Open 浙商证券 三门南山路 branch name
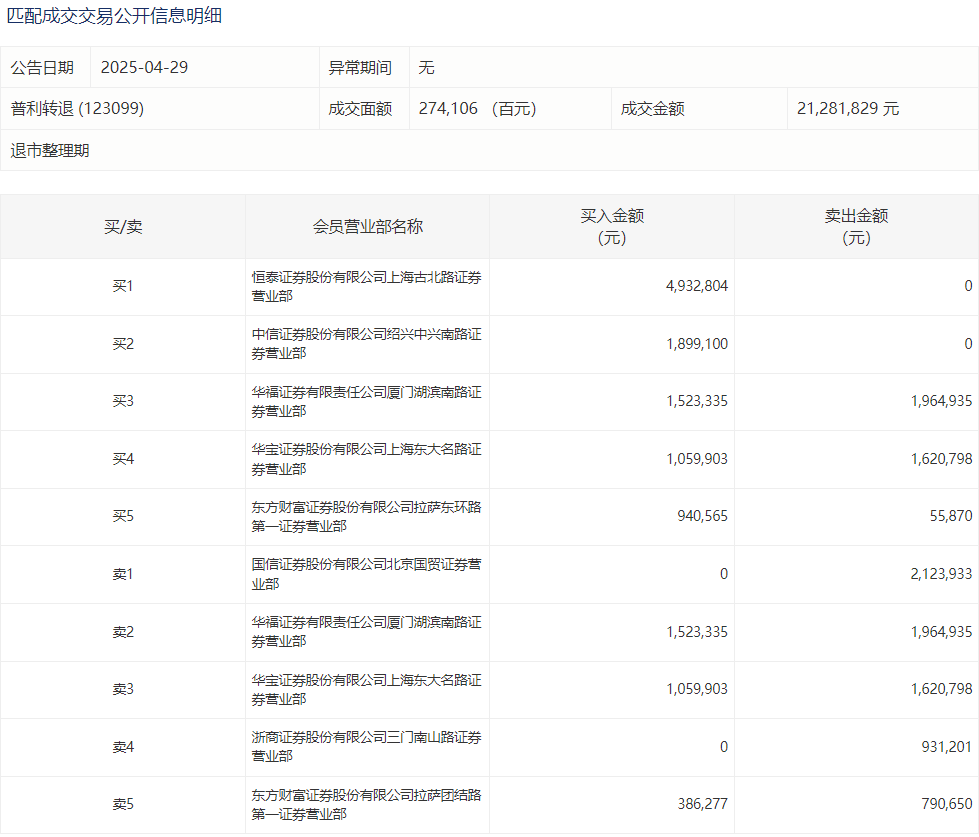 tap(366, 747)
